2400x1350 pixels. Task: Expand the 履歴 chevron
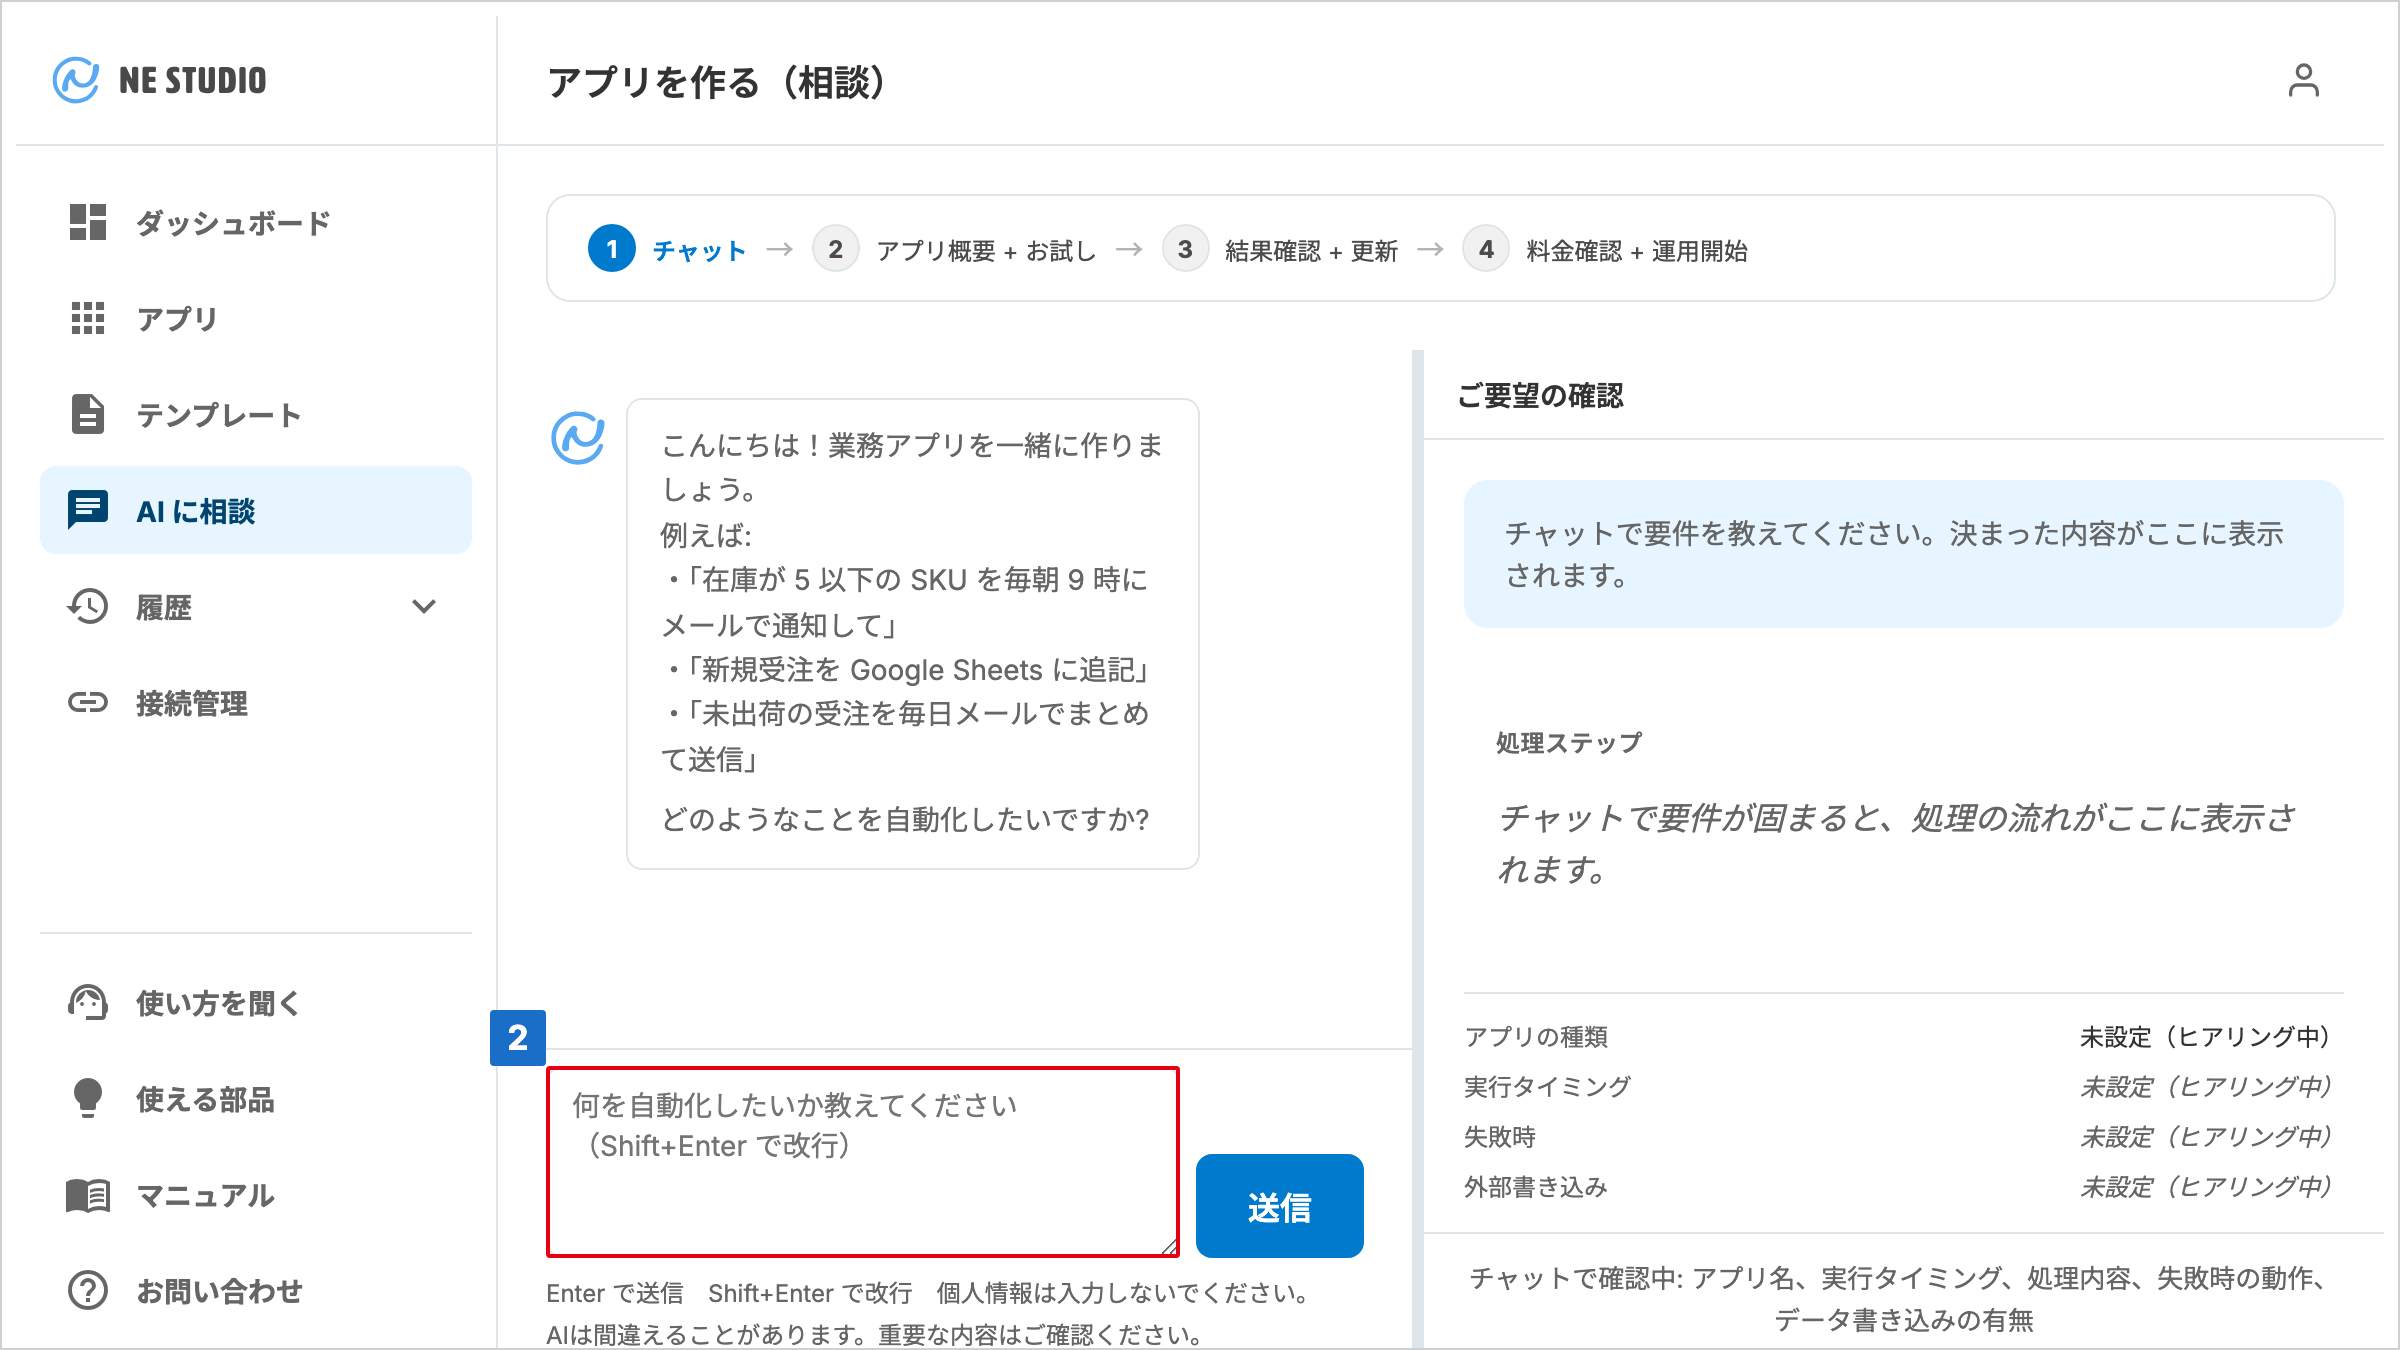point(424,606)
